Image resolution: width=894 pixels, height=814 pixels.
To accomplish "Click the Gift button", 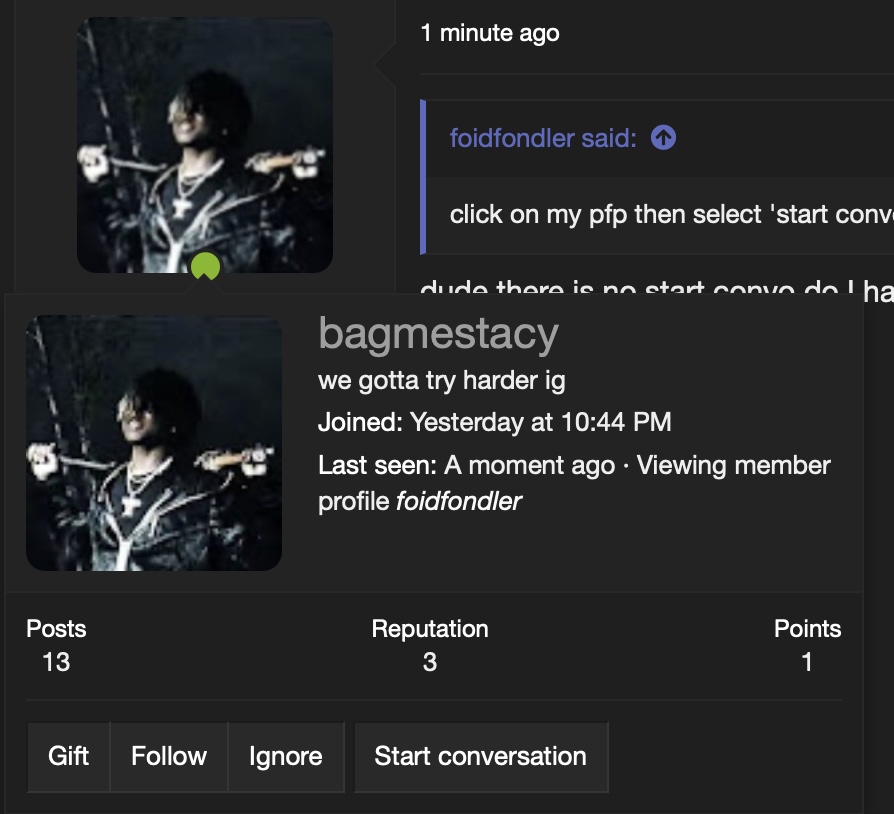I will pos(68,756).
